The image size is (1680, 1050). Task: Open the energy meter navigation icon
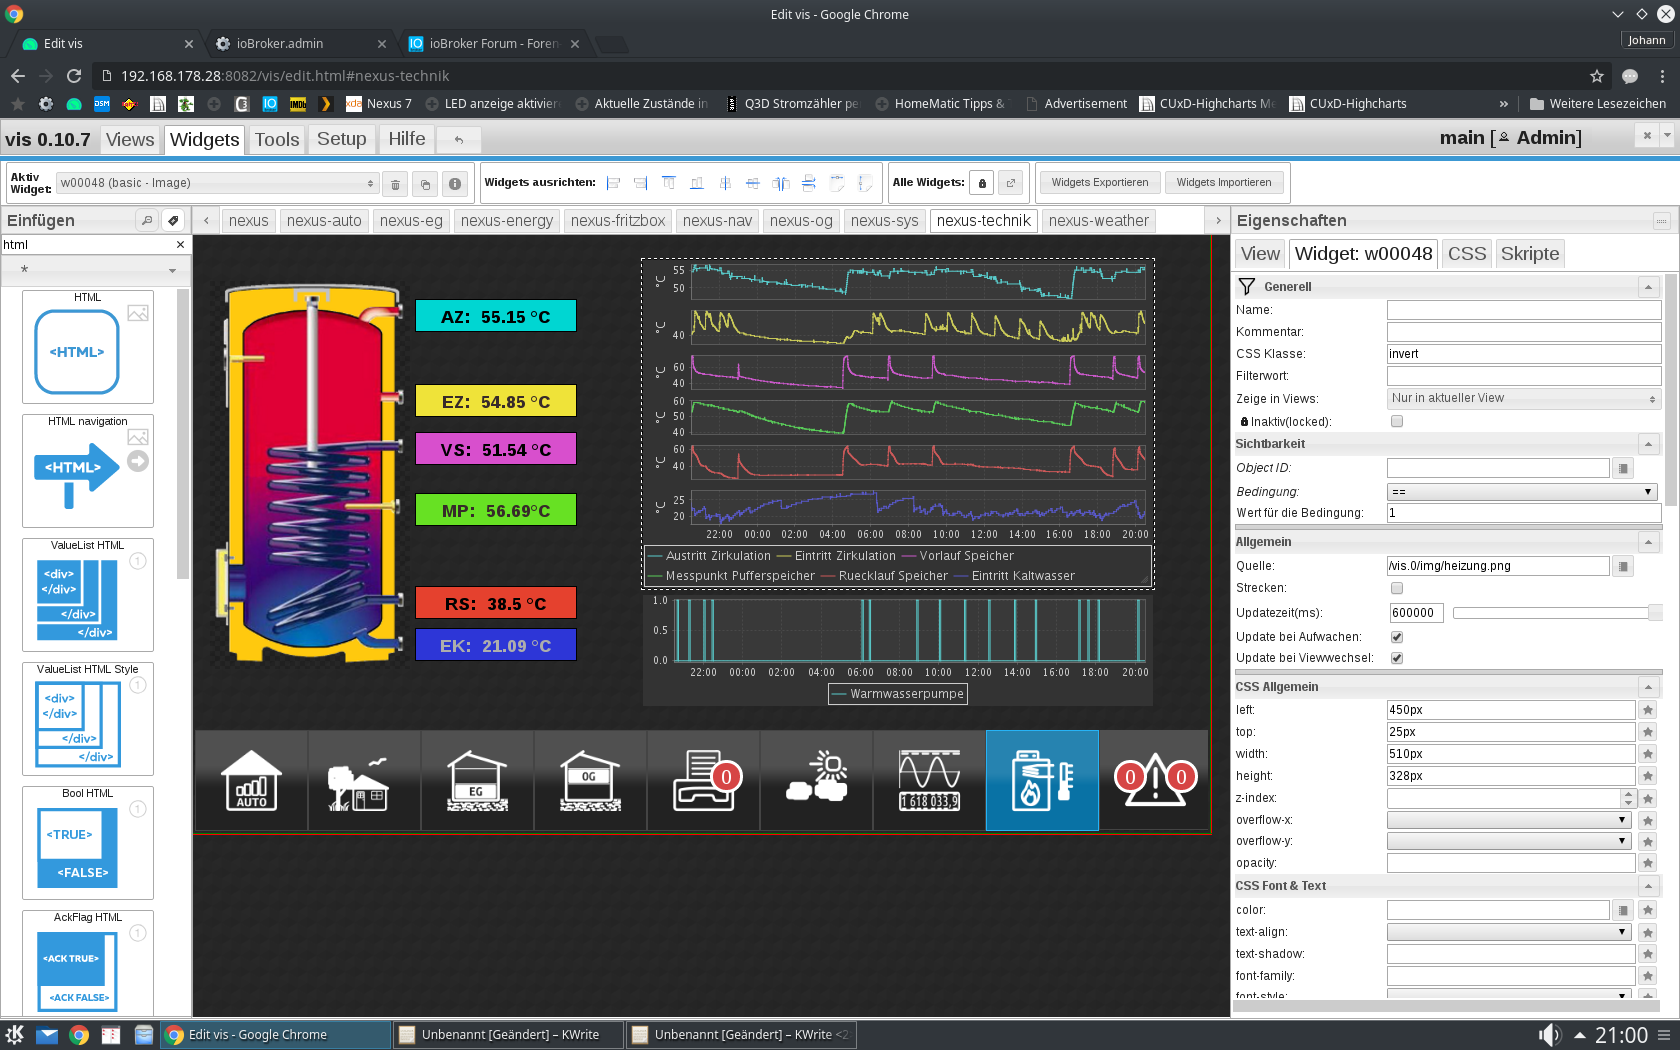(929, 780)
